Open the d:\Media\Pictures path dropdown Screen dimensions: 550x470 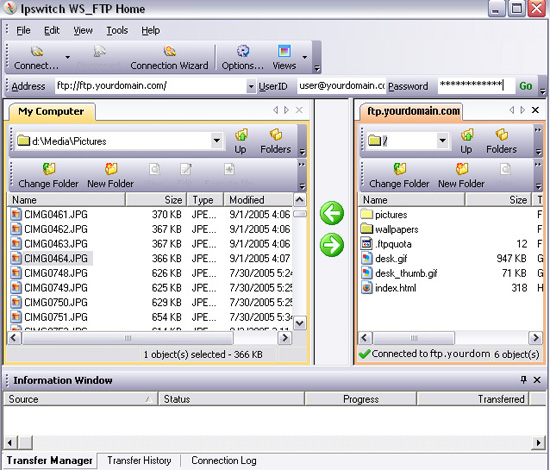(x=217, y=141)
